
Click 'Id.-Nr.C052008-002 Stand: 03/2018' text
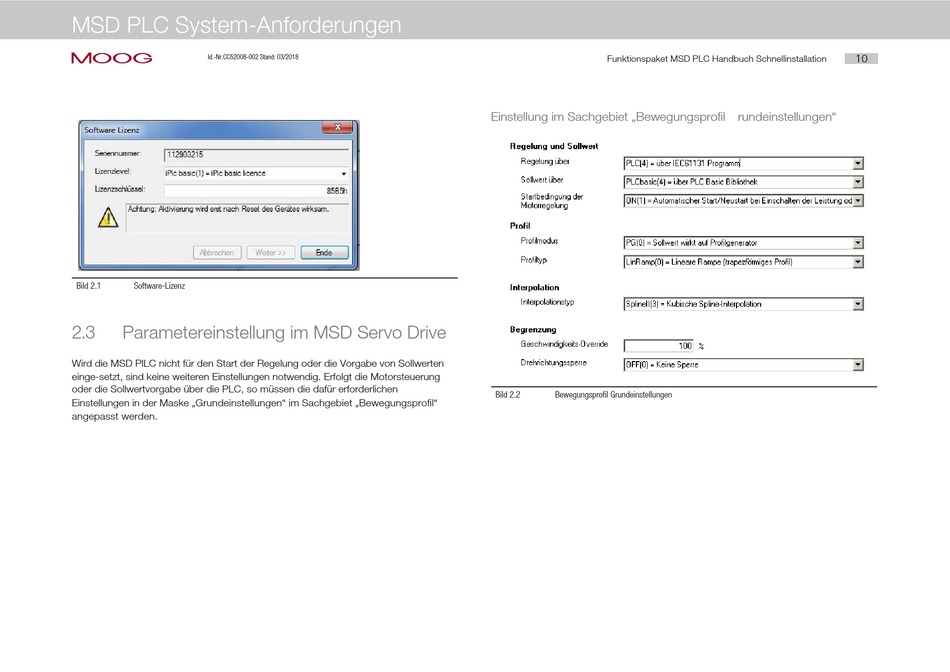[x=253, y=57]
